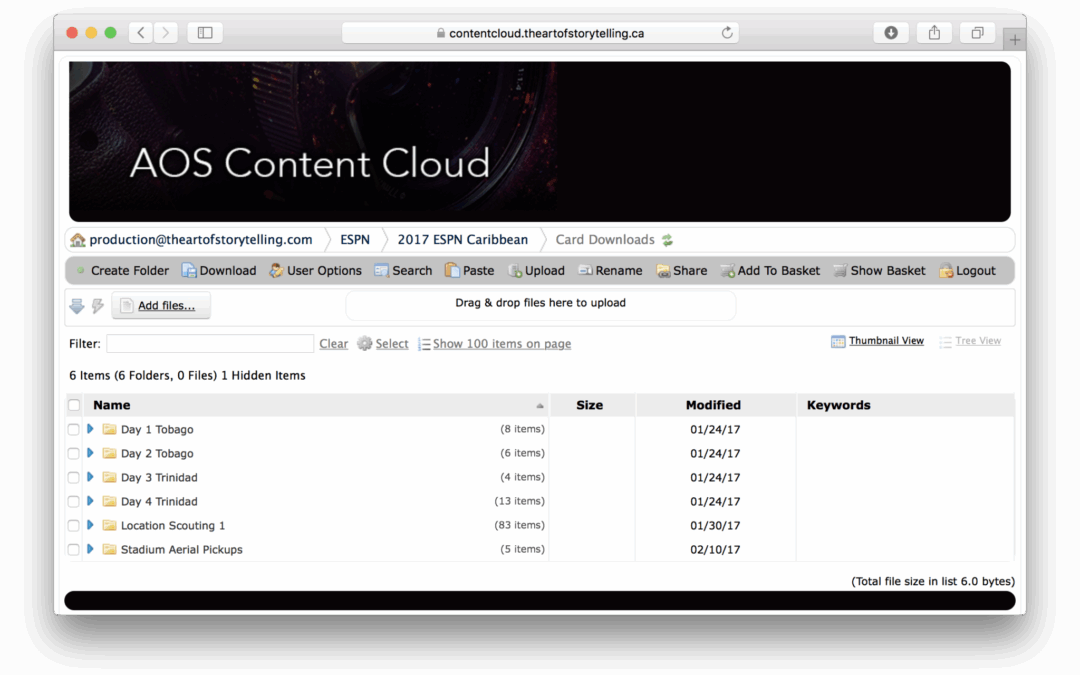
Task: Click the download arrow icon left of Add files
Action: point(77,306)
